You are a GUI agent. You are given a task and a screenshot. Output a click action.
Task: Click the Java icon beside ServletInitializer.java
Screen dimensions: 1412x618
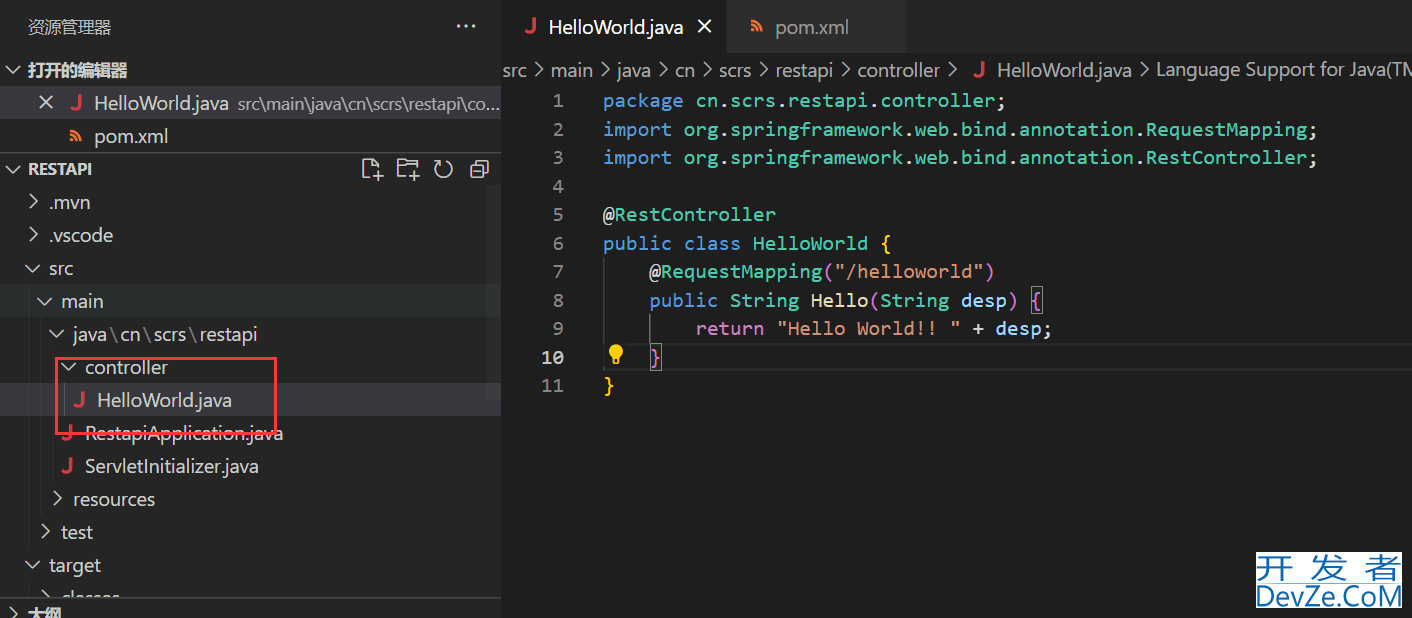(x=68, y=466)
